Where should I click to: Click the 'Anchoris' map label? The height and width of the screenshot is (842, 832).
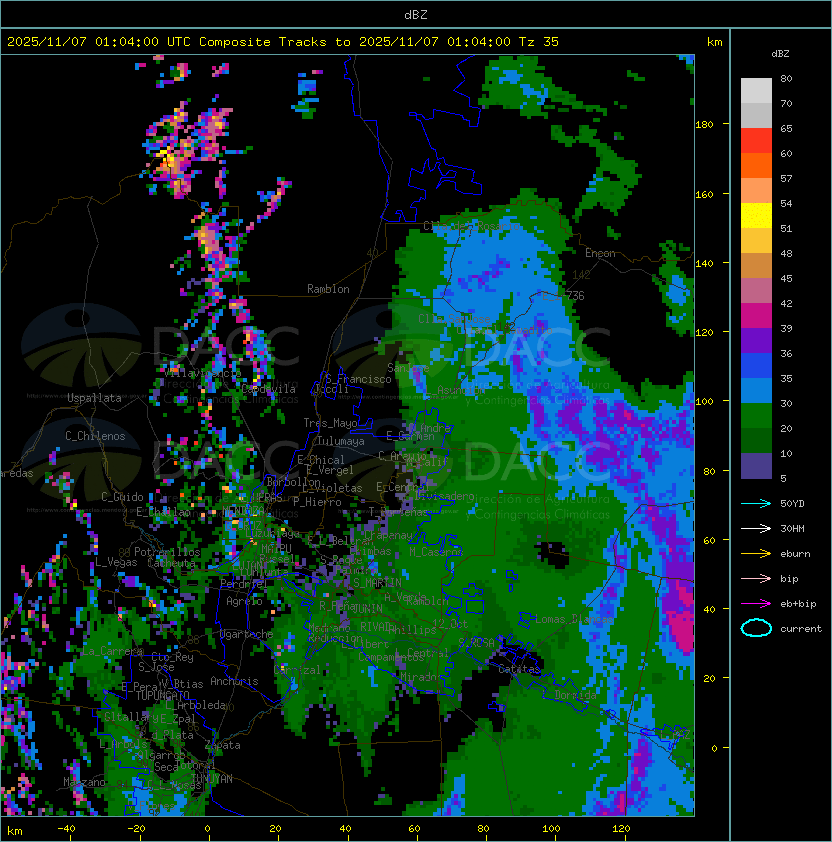(234, 681)
